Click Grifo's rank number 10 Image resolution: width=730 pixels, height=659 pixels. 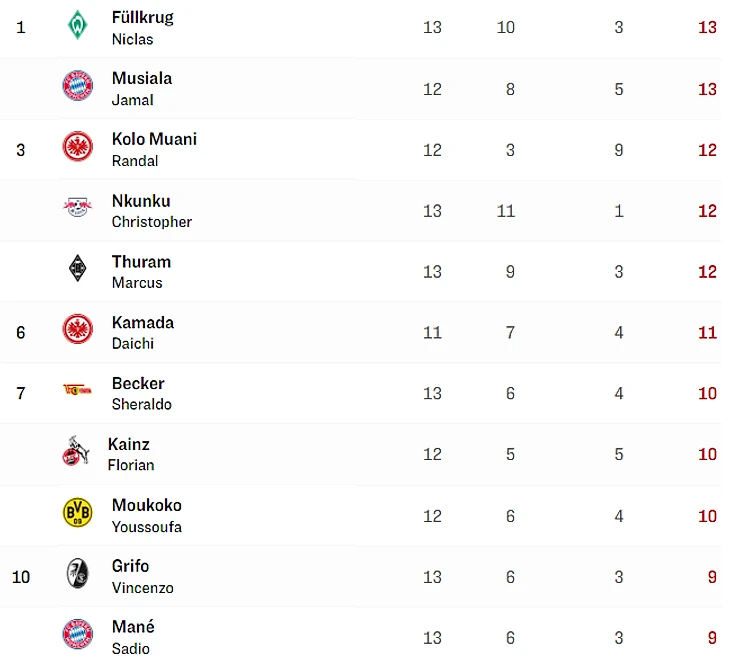[x=21, y=577]
